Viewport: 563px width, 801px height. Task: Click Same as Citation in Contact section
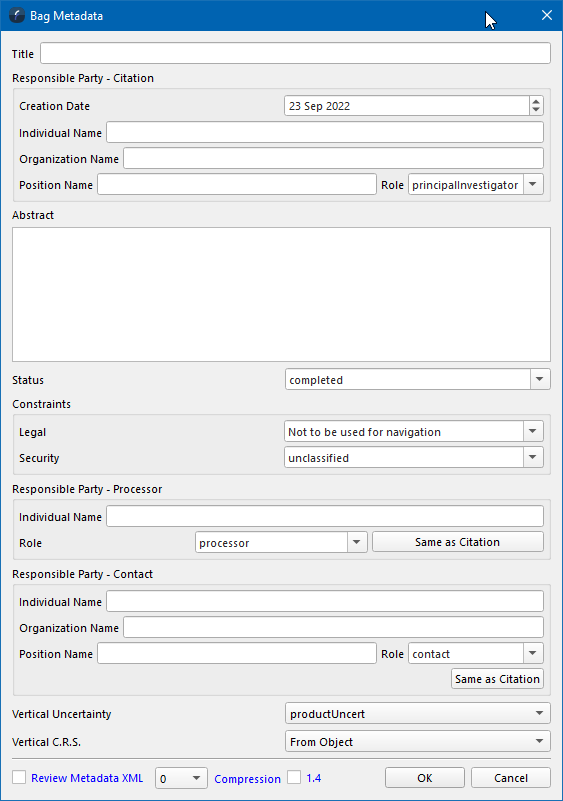click(x=497, y=679)
